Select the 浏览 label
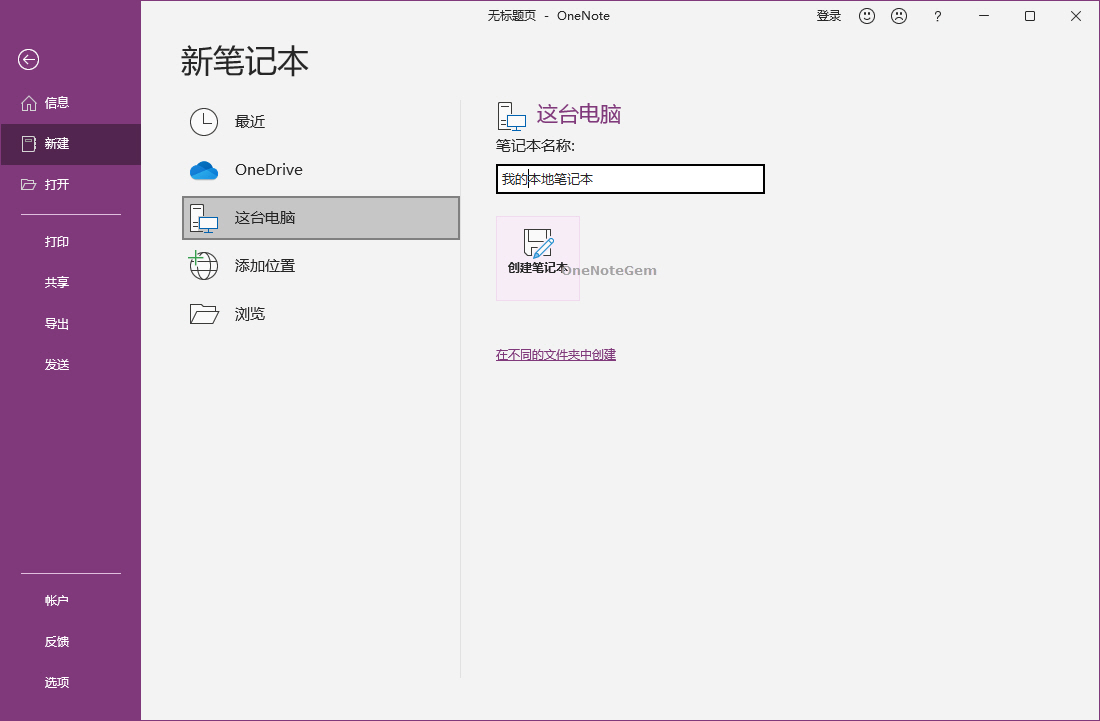 pos(250,314)
